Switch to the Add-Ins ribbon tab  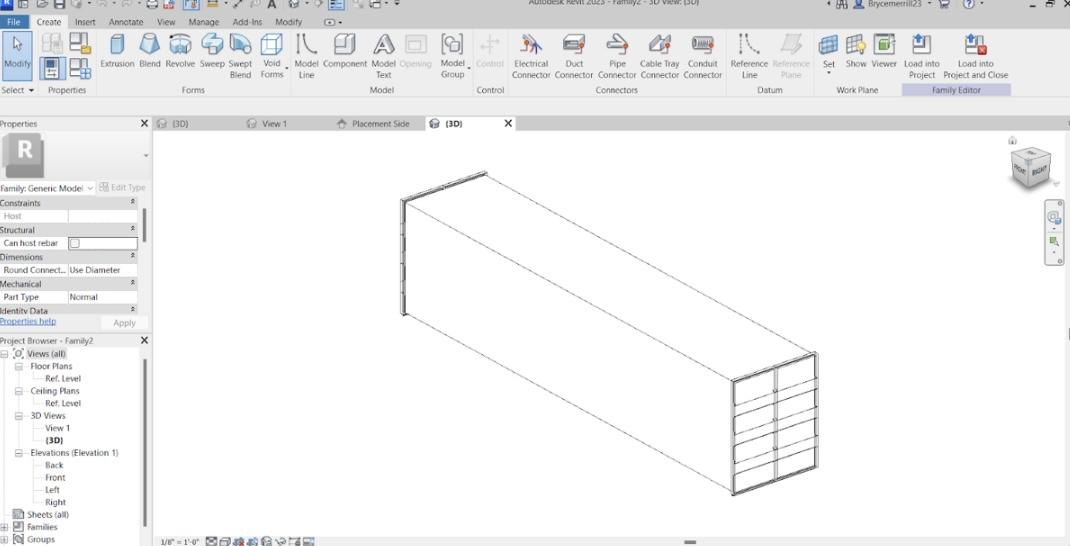(x=247, y=22)
